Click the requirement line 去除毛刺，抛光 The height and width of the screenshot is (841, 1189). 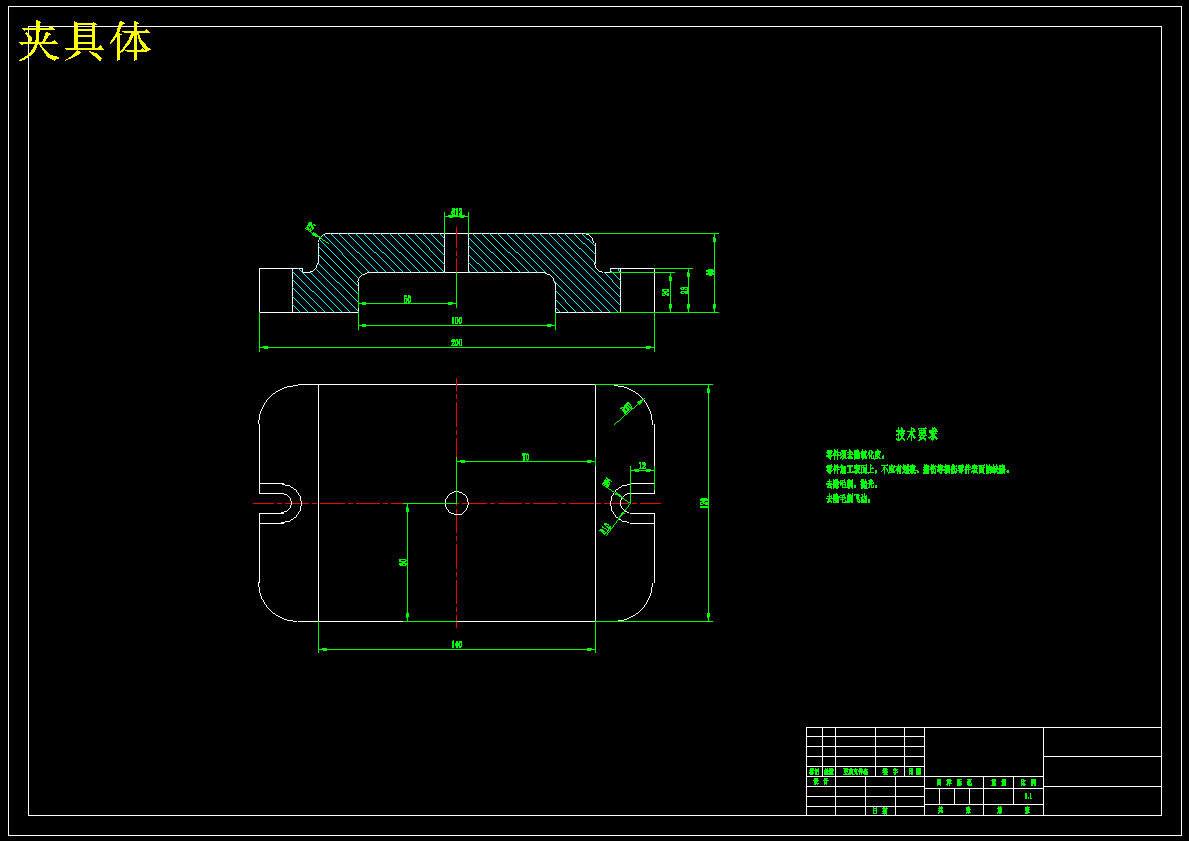(x=851, y=484)
